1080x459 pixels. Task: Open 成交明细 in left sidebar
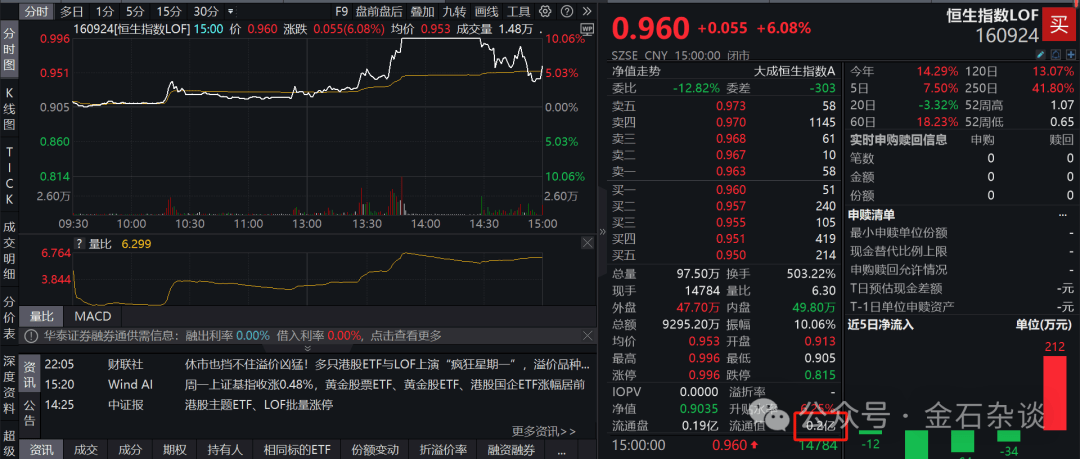click(x=10, y=250)
